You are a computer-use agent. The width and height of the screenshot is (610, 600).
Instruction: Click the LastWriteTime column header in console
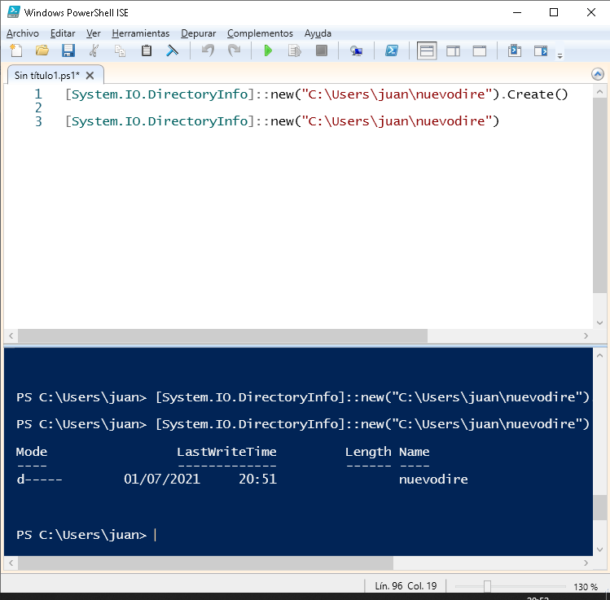227,452
